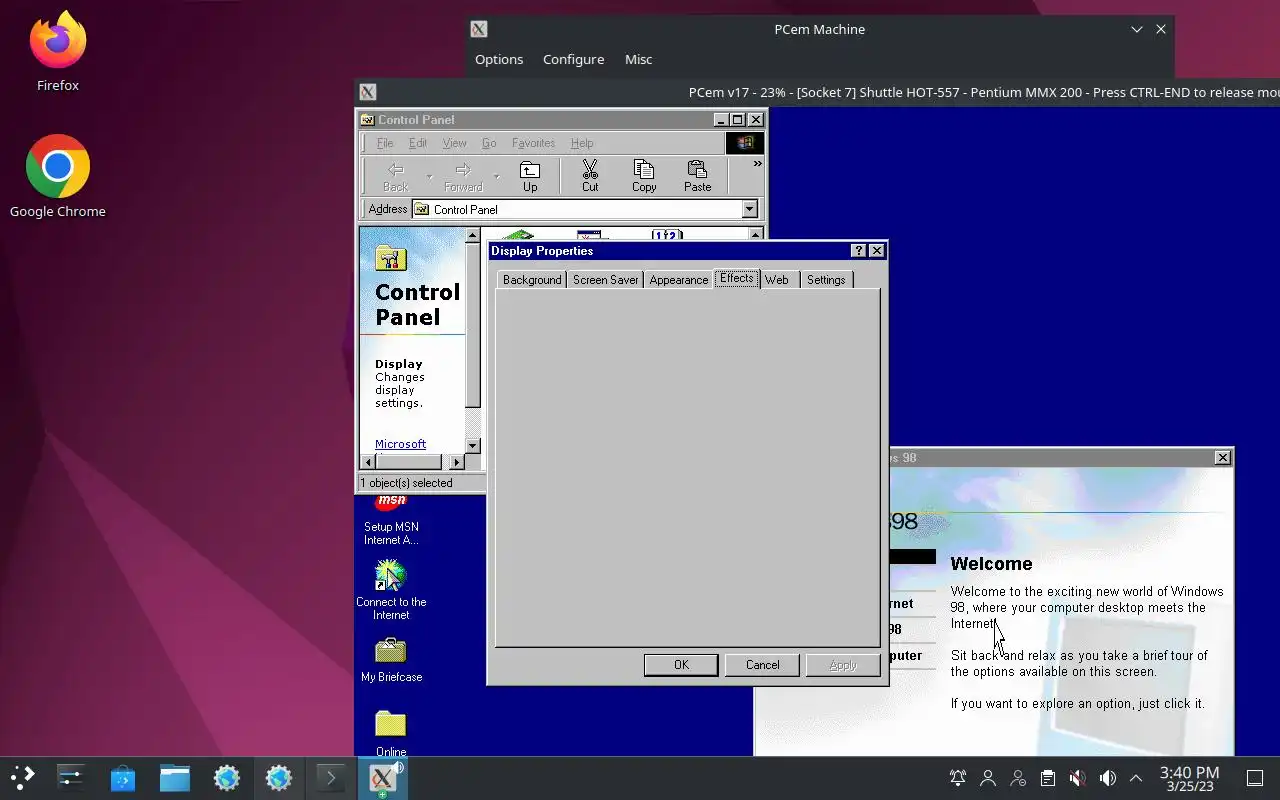Viewport: 1280px width, 800px height.
Task: Open the Go menu in Control Panel
Action: click(489, 143)
